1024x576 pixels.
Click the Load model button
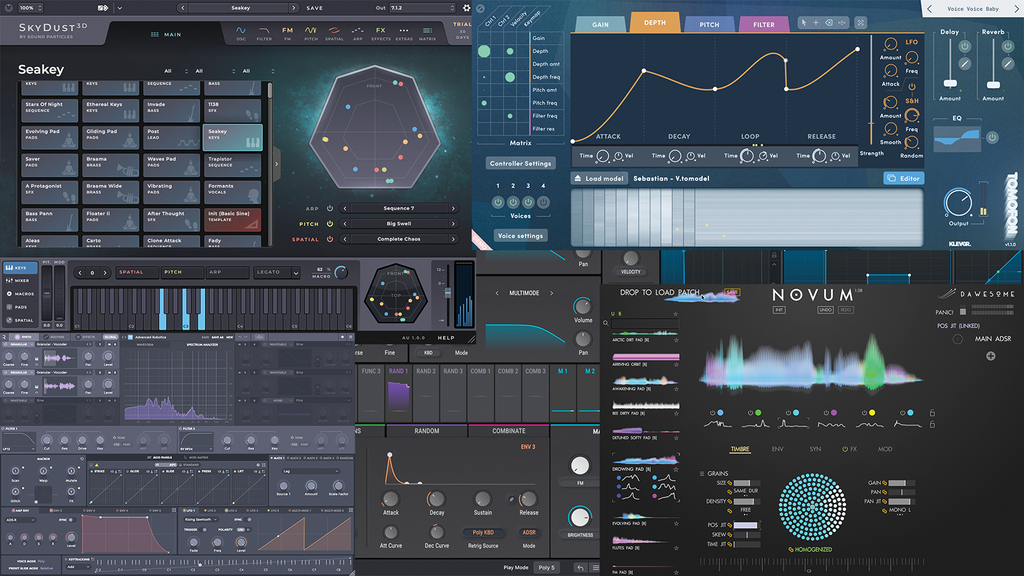[597, 178]
